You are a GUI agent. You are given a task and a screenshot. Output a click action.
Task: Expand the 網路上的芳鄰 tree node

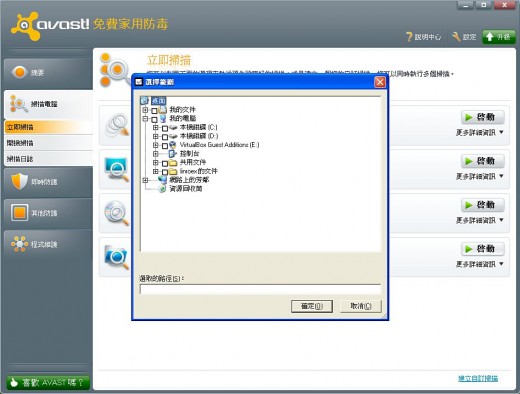point(145,180)
